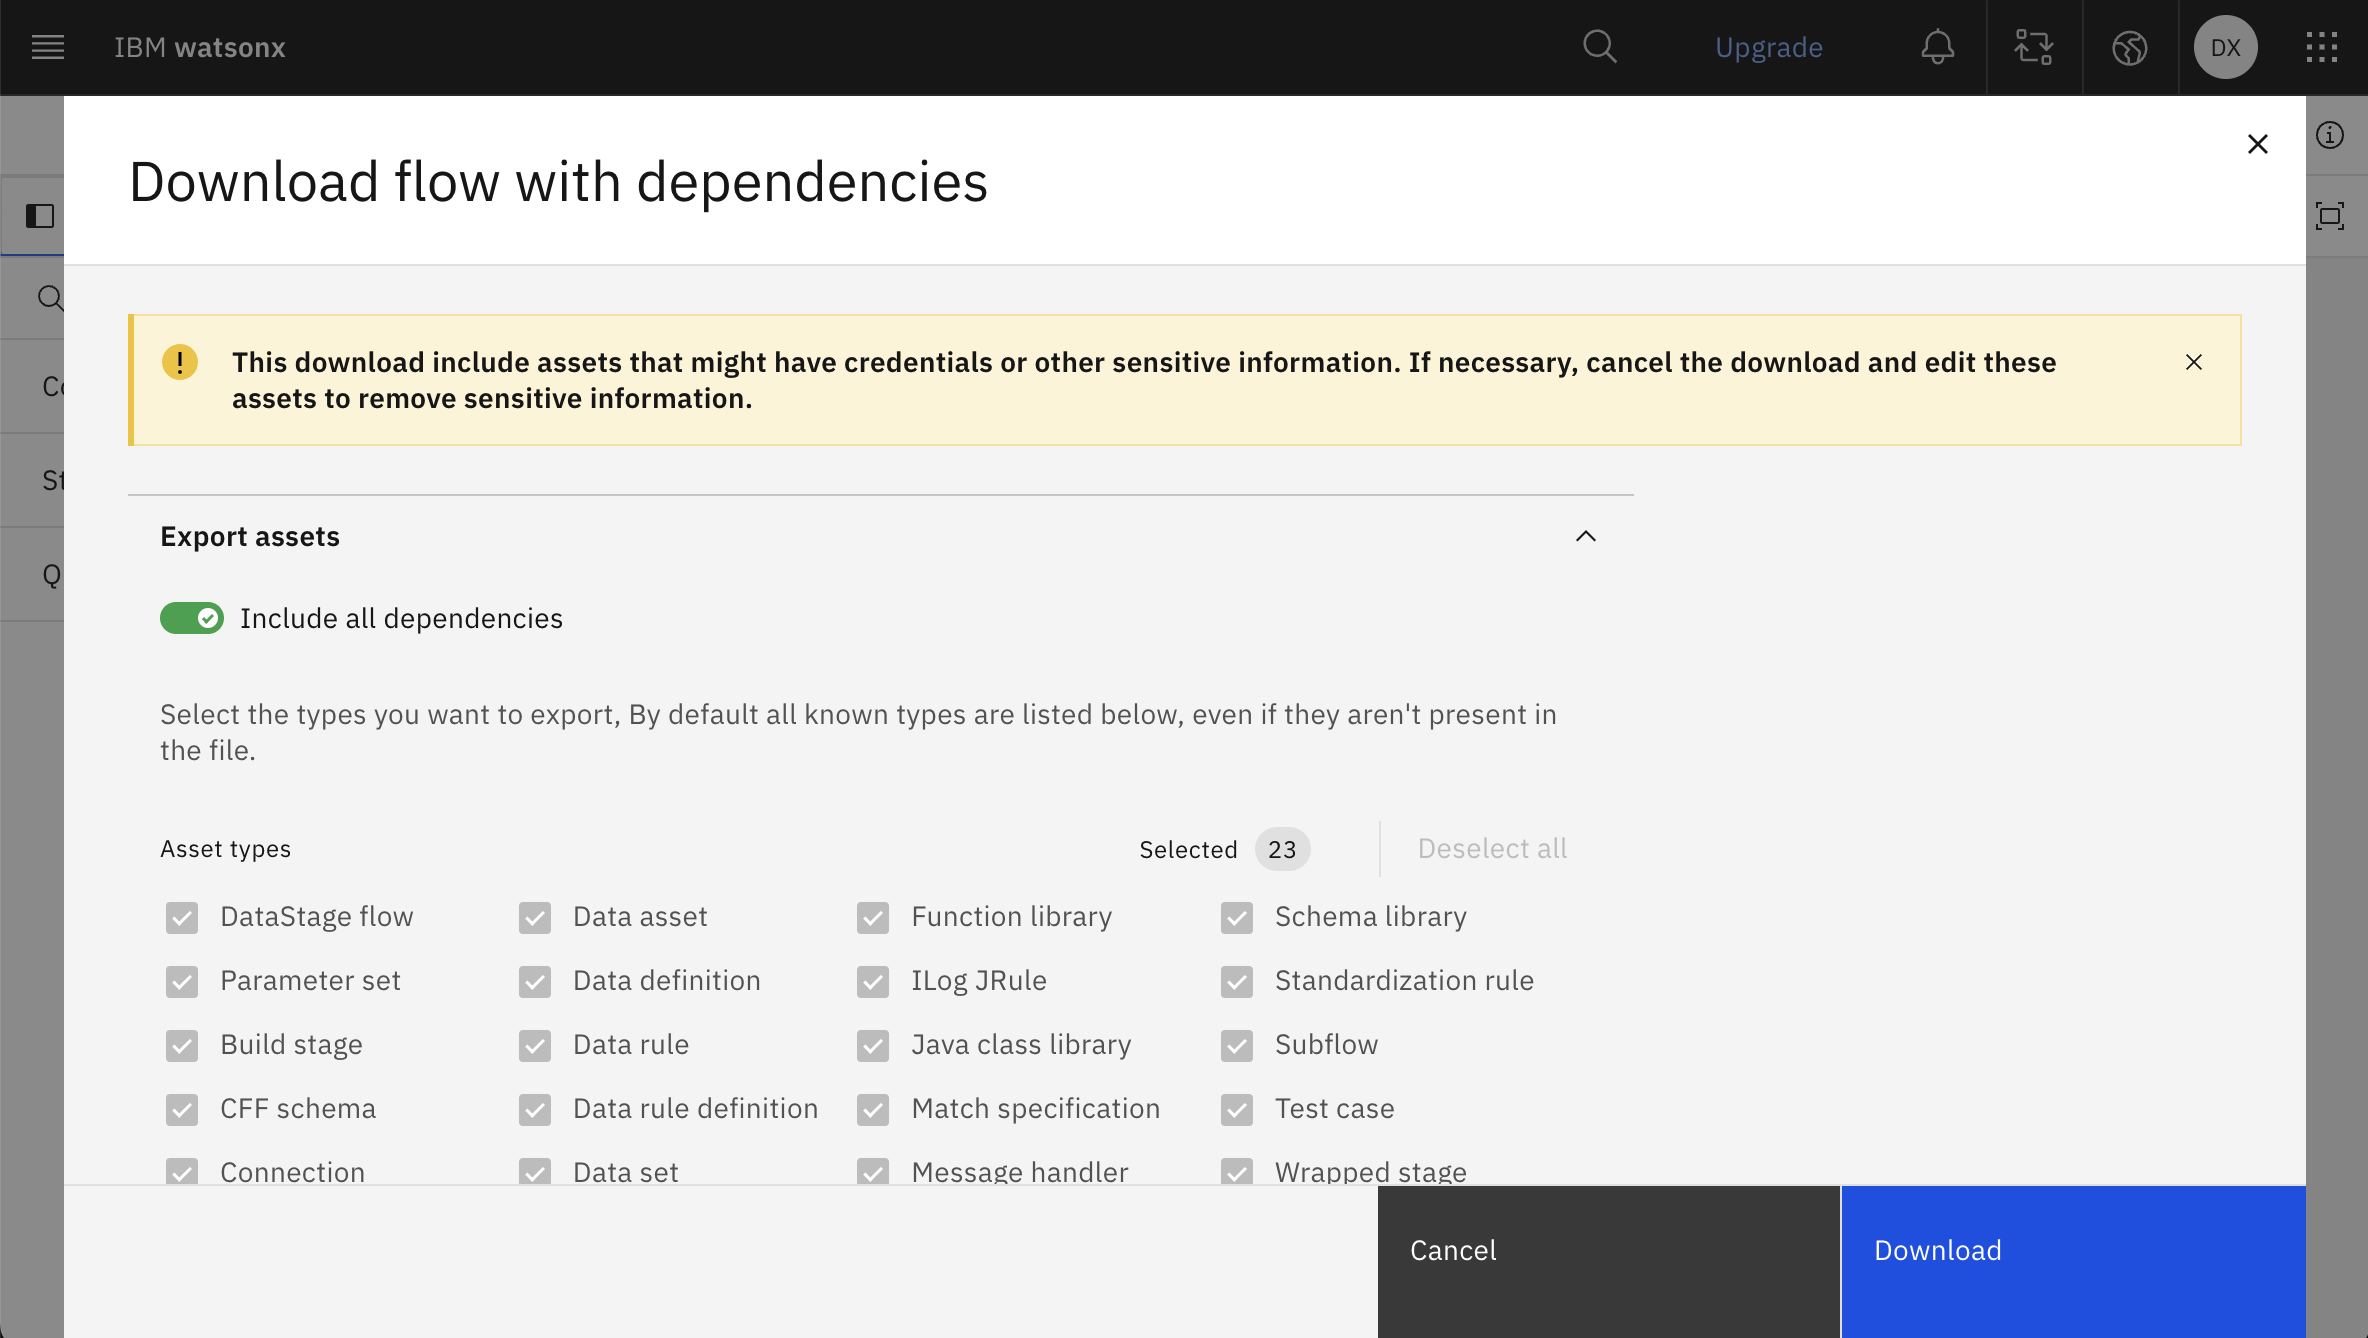Viewport: 2368px width, 1338px height.
Task: Toggle Include all dependencies switch
Action: pyautogui.click(x=192, y=618)
